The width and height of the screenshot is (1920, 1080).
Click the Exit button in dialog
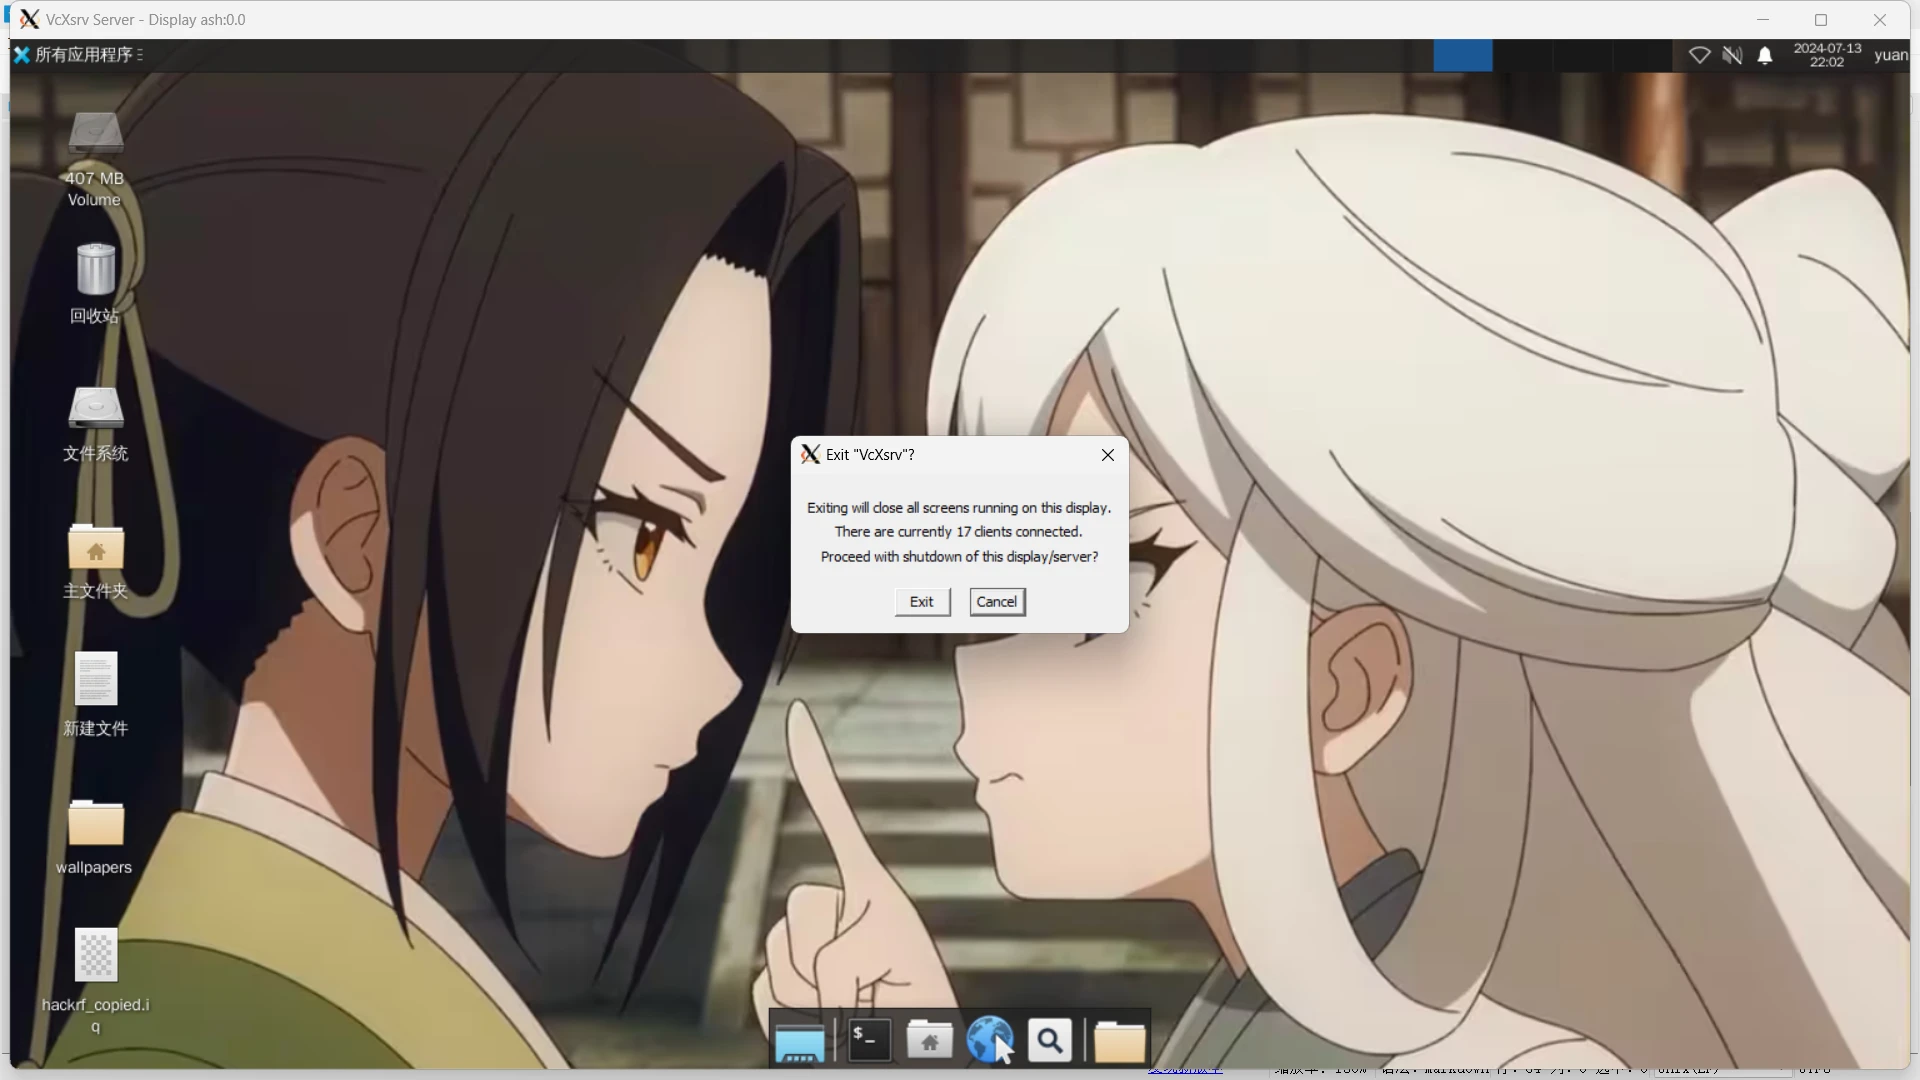922,602
